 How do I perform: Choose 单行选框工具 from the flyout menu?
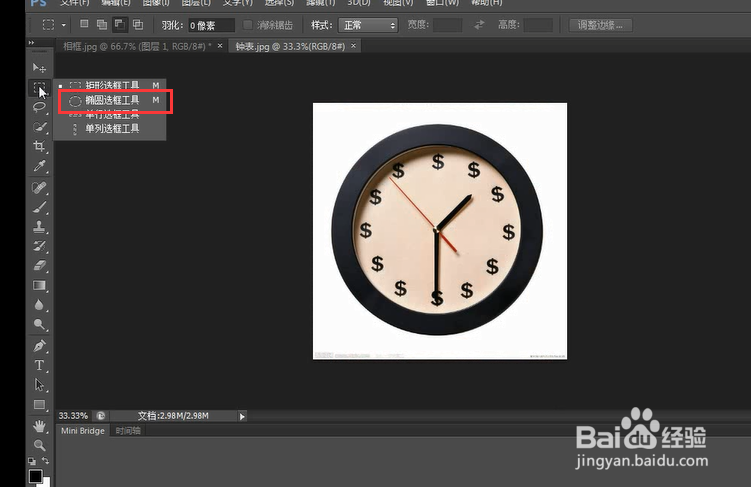pyautogui.click(x=110, y=114)
